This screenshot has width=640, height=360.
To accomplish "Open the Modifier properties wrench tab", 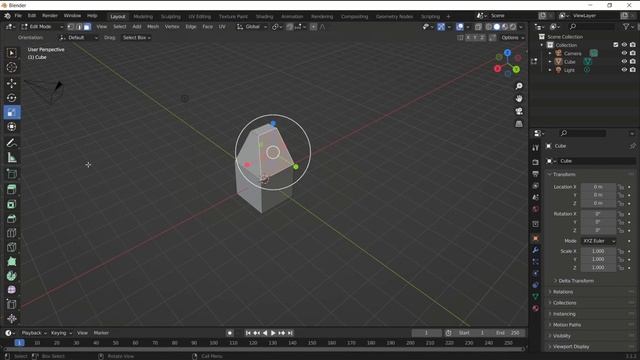I will [536, 250].
